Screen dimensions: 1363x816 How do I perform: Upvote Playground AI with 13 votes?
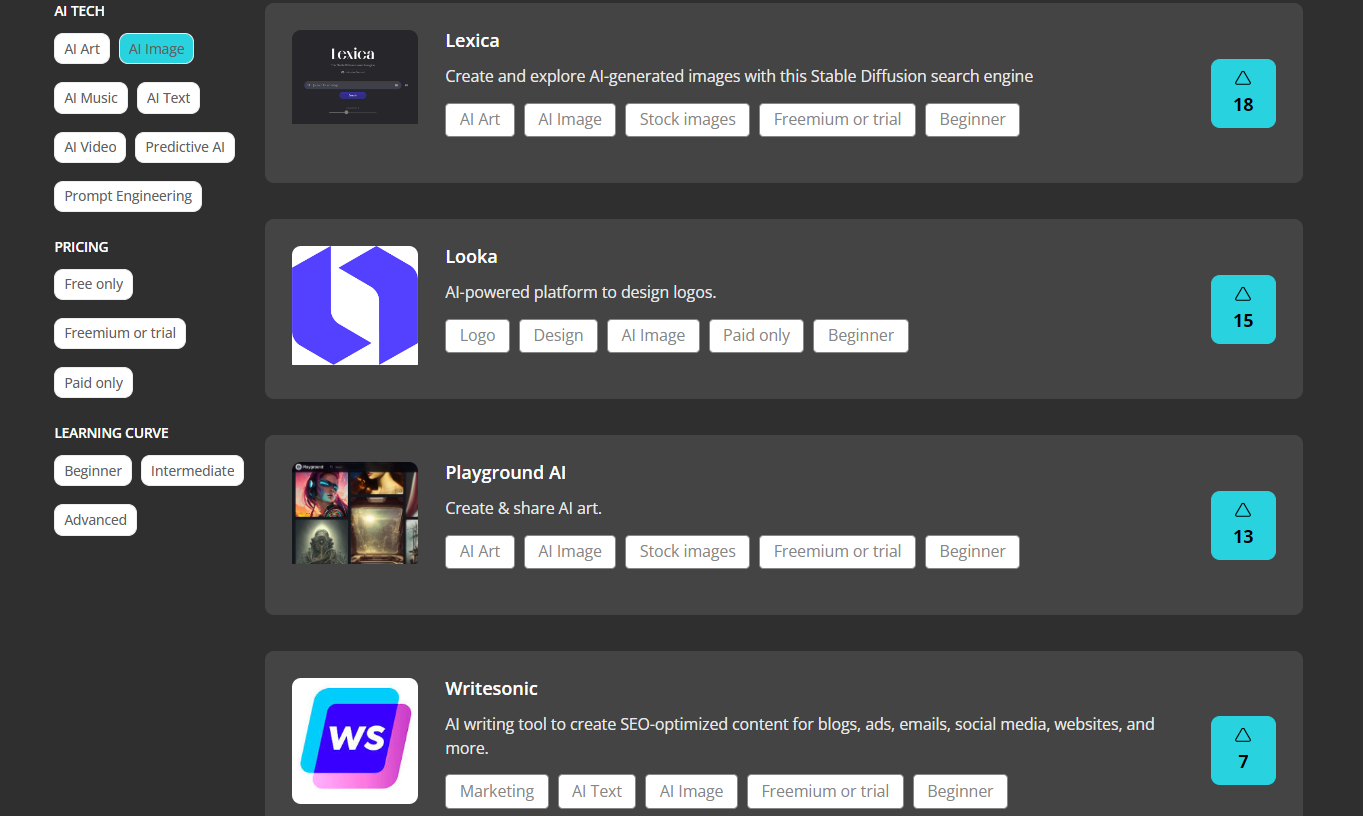tap(1243, 525)
